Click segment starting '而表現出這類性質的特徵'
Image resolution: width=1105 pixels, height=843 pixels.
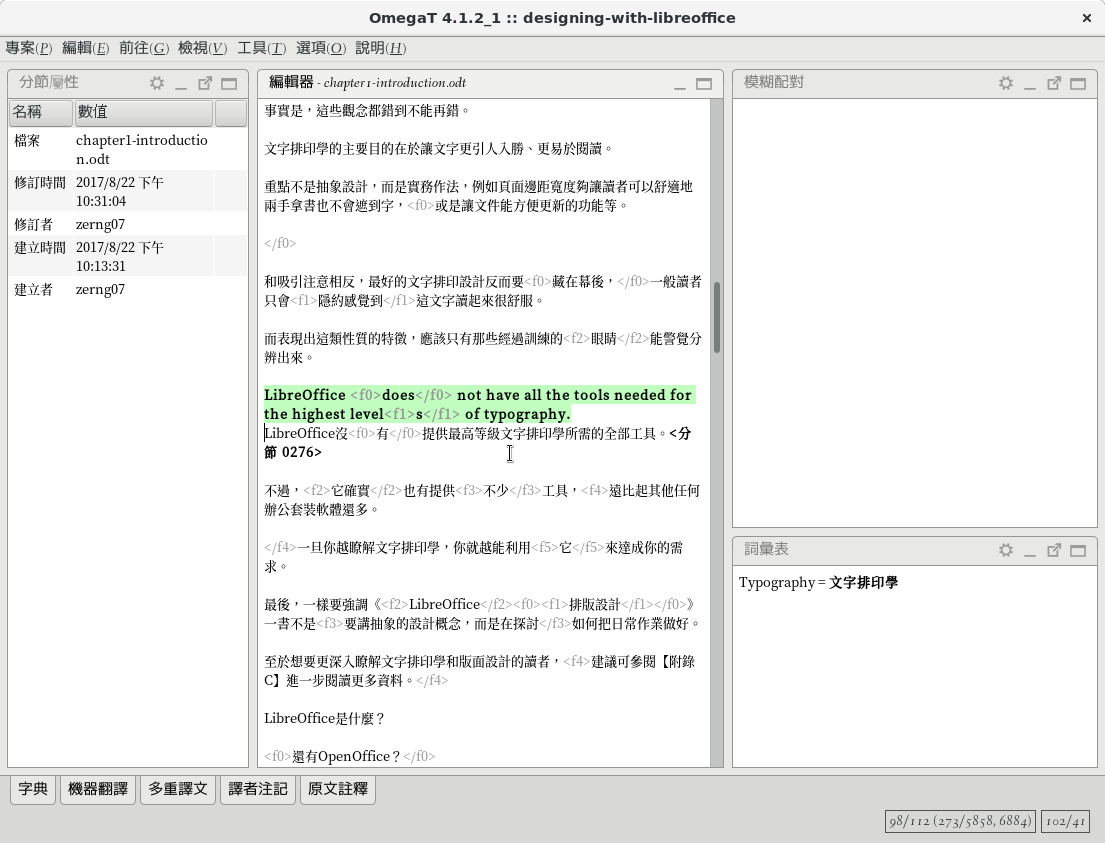(x=482, y=348)
